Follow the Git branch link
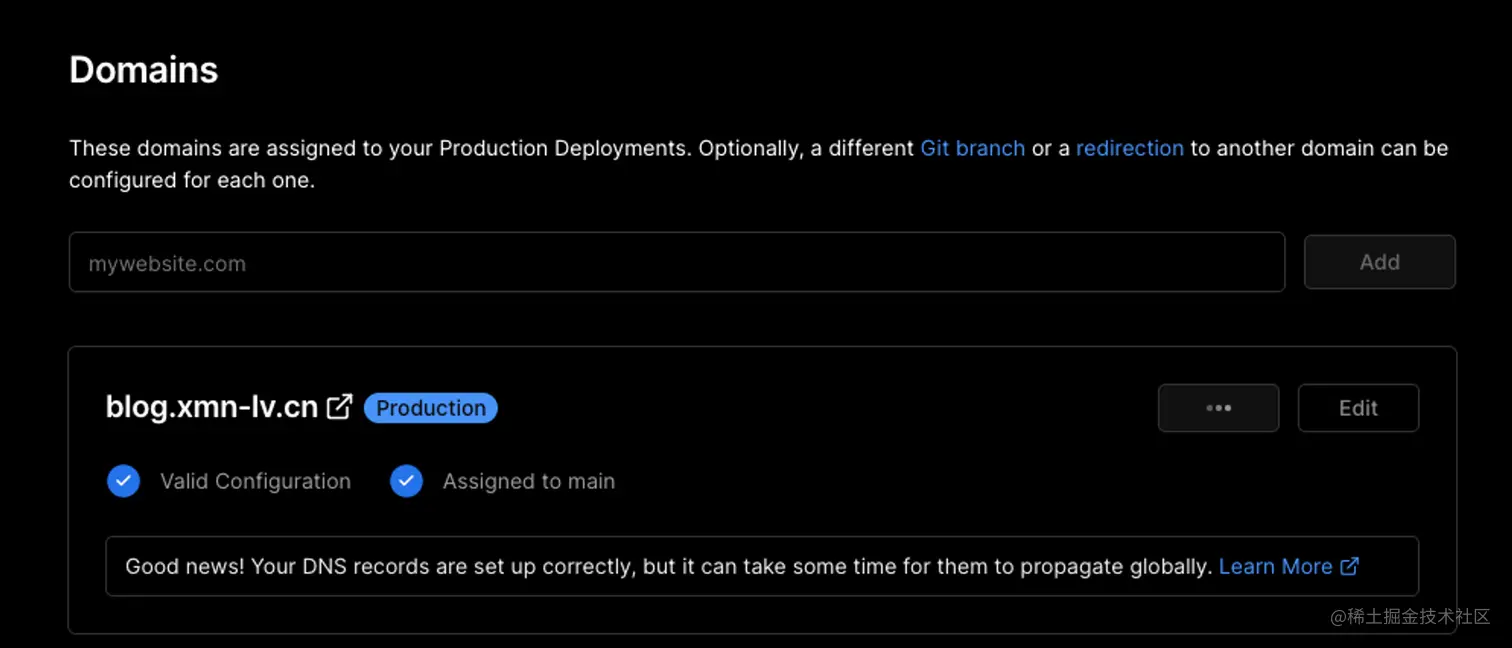The width and height of the screenshot is (1512, 648). tap(972, 148)
